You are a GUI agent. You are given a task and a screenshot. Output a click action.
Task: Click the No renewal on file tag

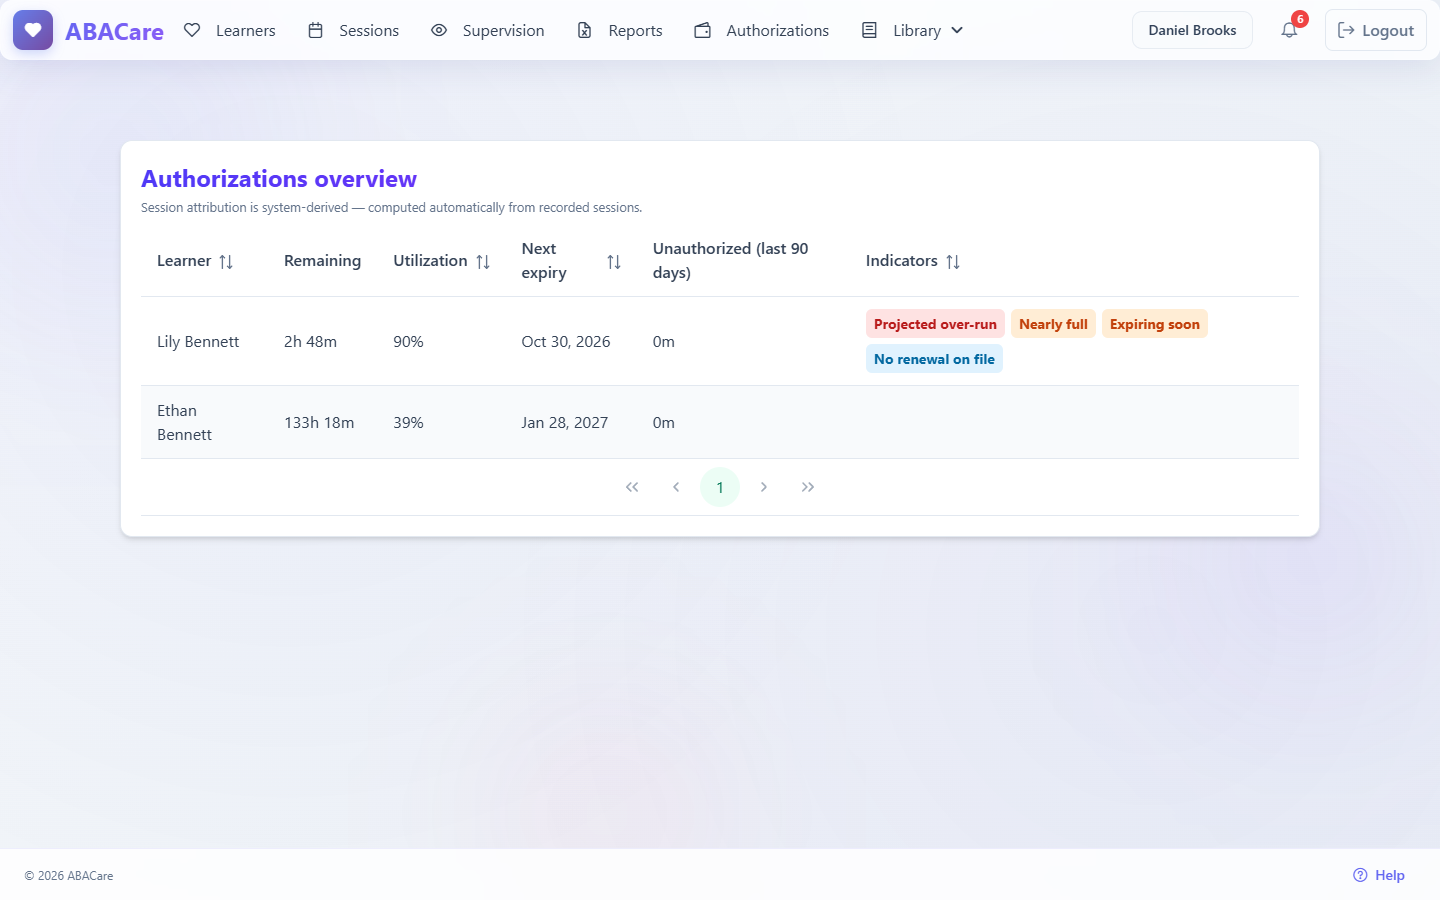pyautogui.click(x=934, y=359)
